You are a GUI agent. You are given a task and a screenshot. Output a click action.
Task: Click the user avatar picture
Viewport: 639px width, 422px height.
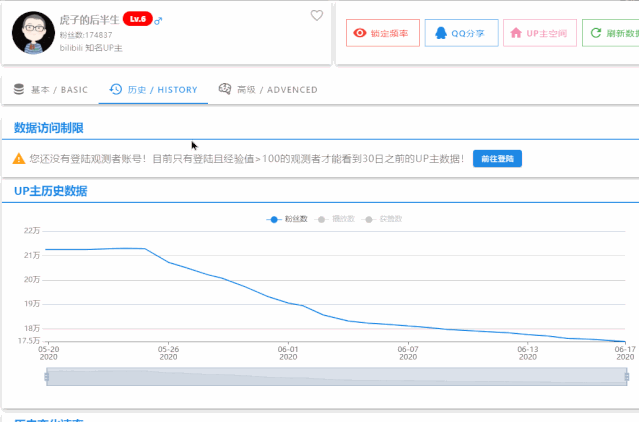pos(34,33)
